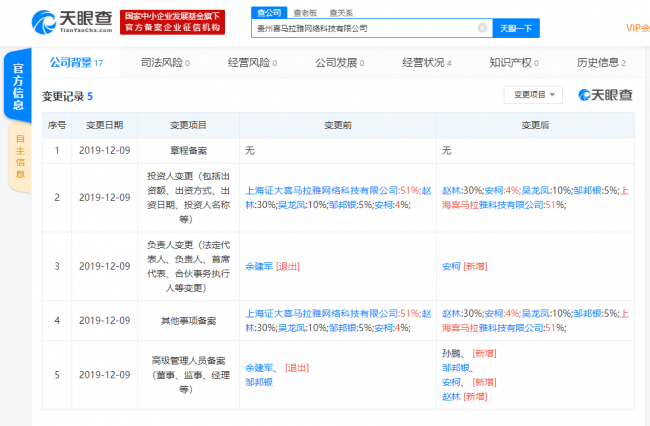Open 邹邦银 link in row 5 变更前
The height and width of the screenshot is (426, 650).
click(x=259, y=382)
